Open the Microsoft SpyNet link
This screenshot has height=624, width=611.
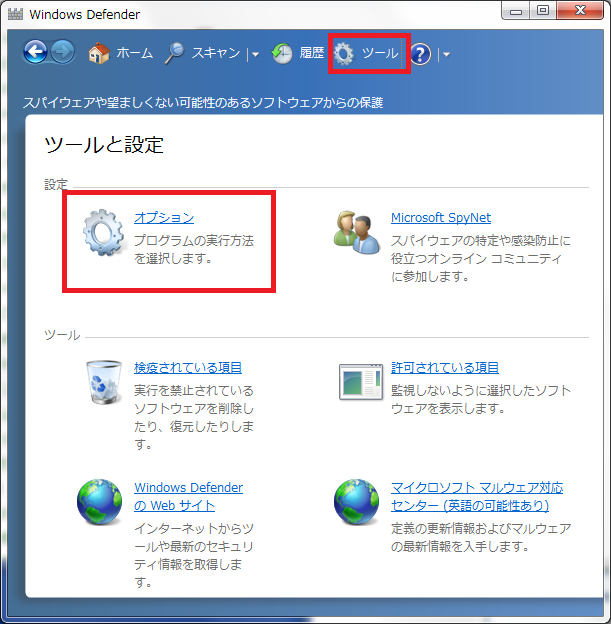[441, 218]
